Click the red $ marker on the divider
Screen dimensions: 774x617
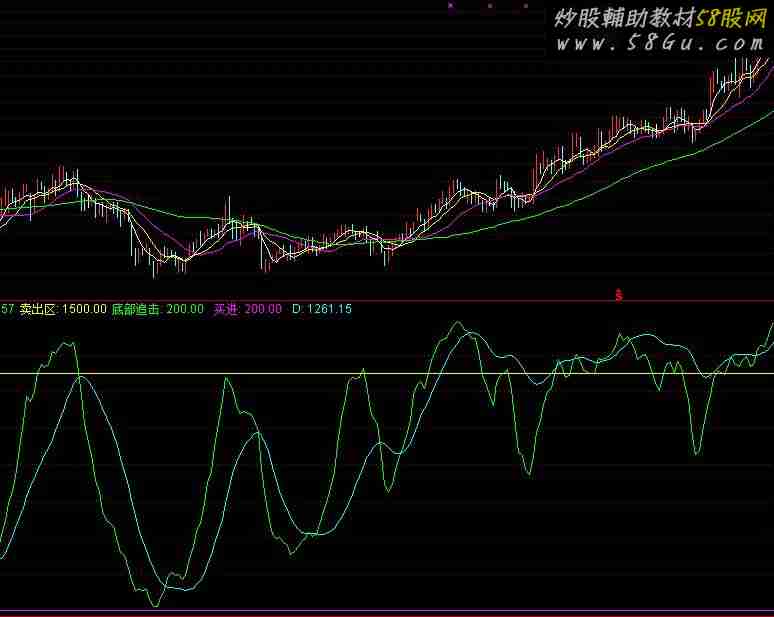[619, 296]
